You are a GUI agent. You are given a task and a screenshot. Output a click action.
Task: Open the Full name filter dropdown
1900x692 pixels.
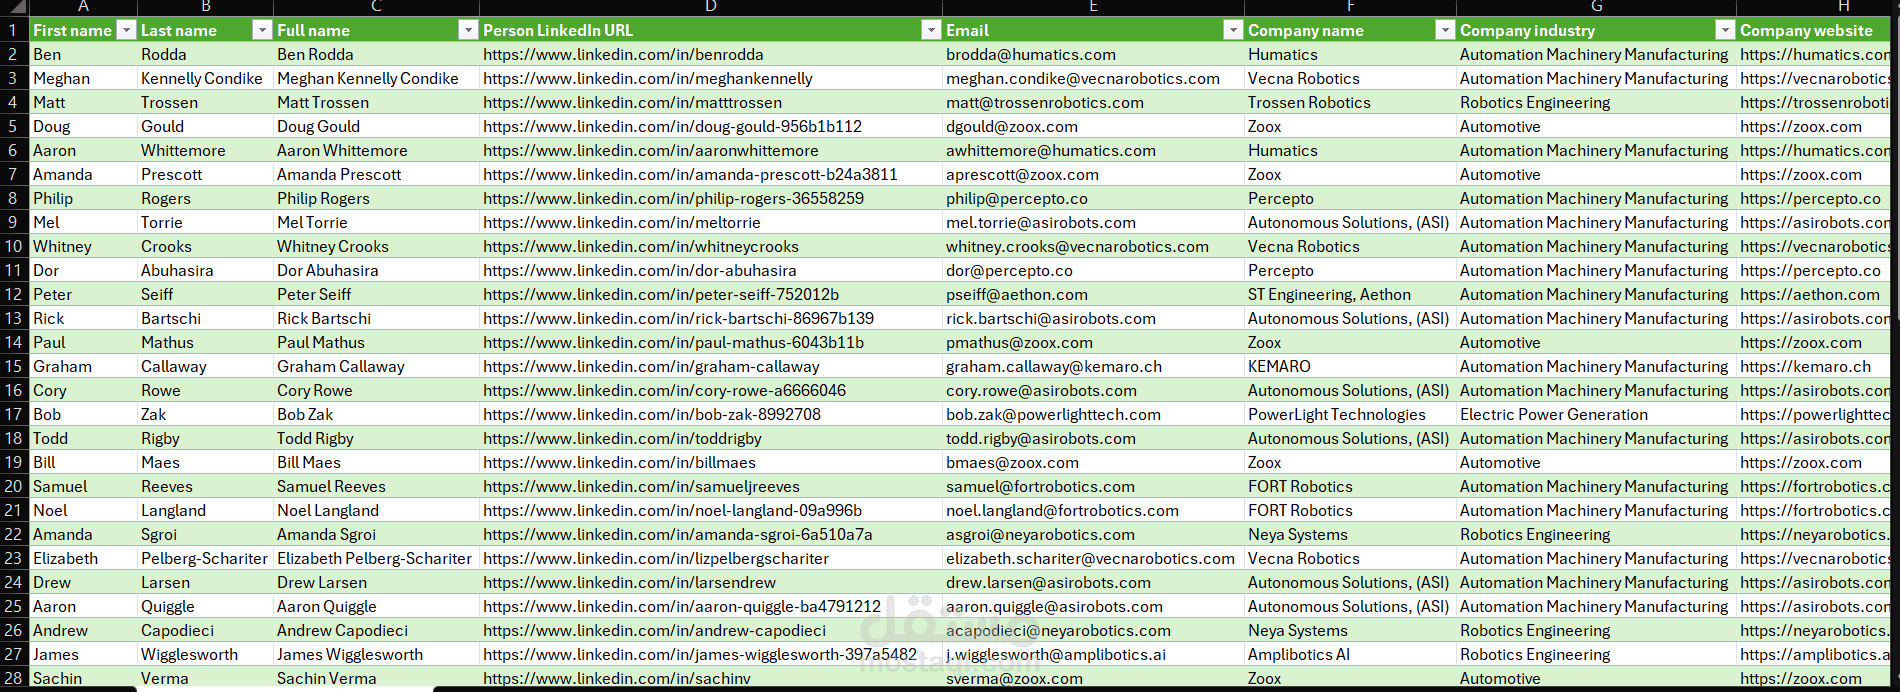[x=468, y=30]
